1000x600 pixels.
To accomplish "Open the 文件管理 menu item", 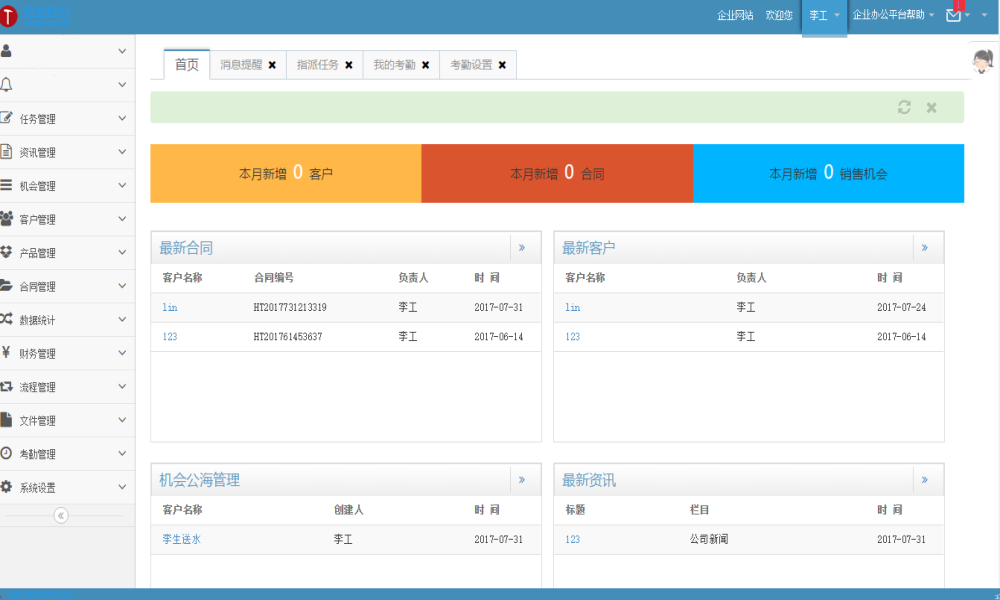I will 67,420.
